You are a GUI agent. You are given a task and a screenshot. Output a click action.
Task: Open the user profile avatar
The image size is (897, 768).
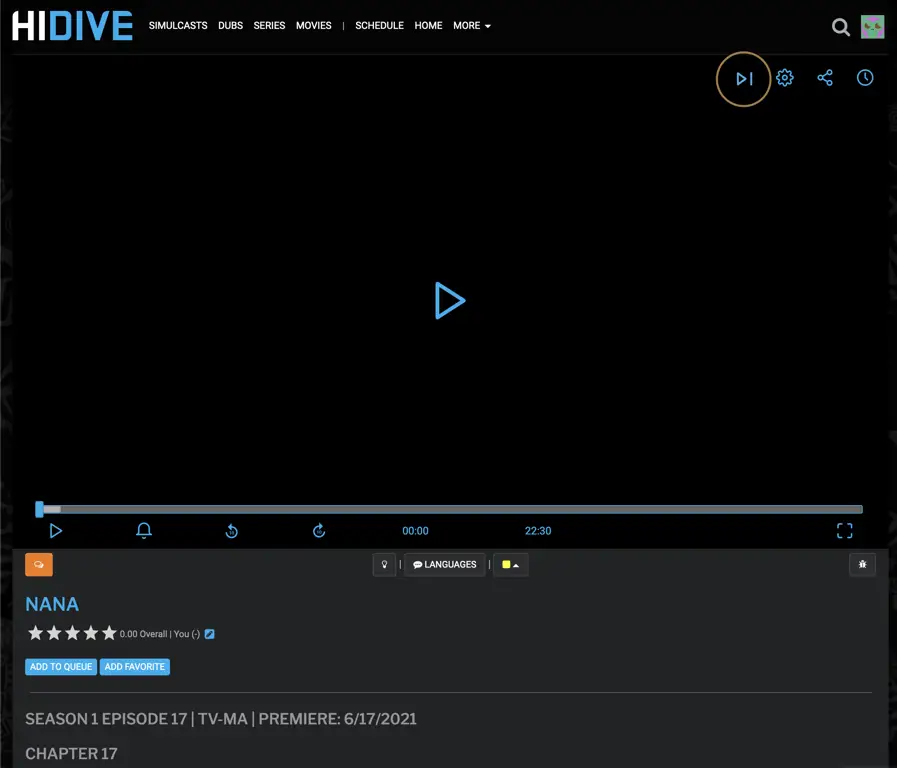pyautogui.click(x=872, y=27)
